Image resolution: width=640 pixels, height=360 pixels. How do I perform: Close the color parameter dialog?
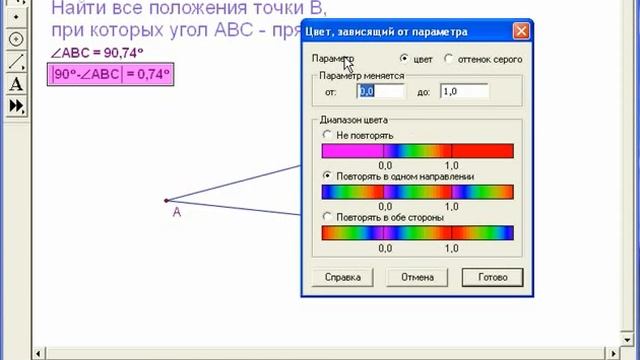(521, 31)
